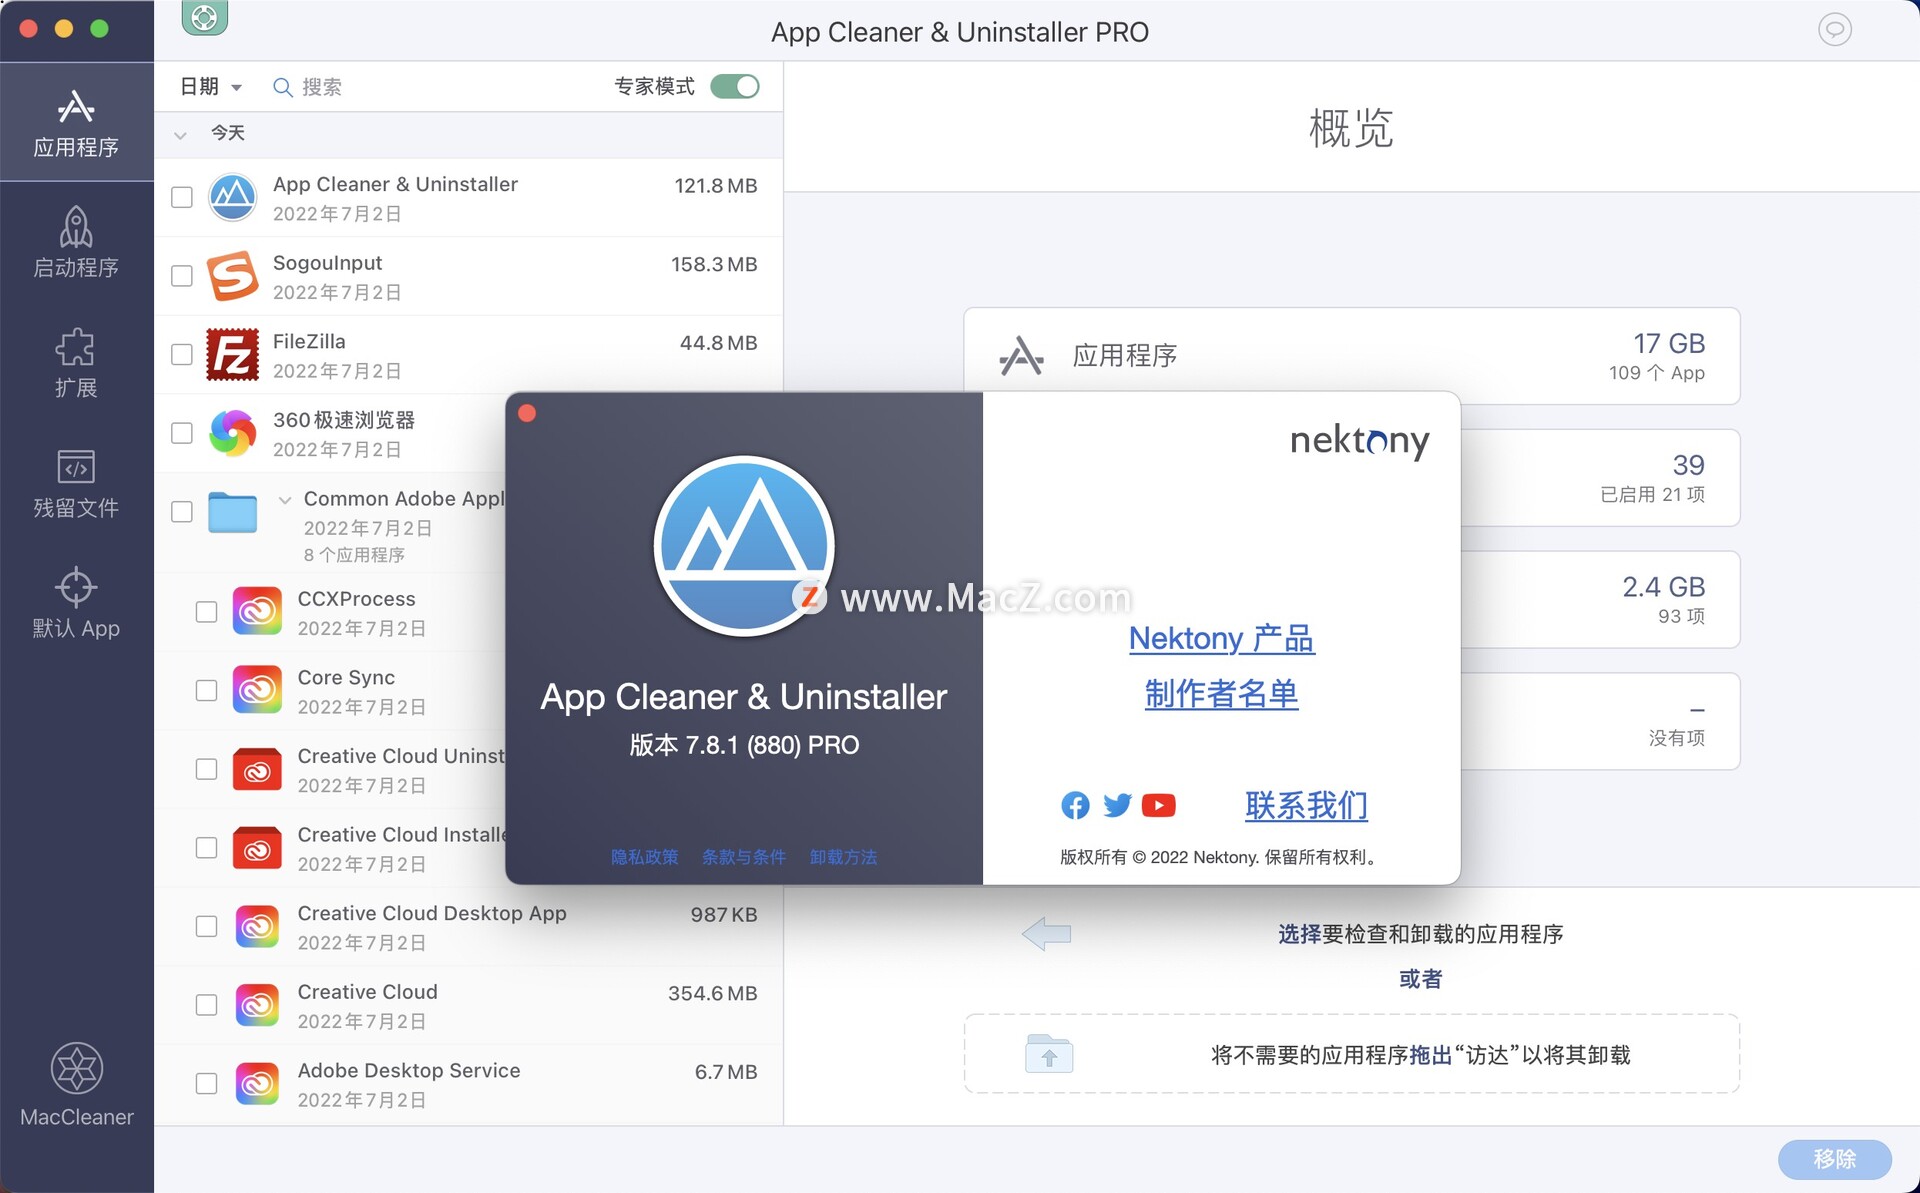Image resolution: width=1920 pixels, height=1193 pixels.
Task: Open the Nektony 产品 link
Action: (x=1221, y=638)
